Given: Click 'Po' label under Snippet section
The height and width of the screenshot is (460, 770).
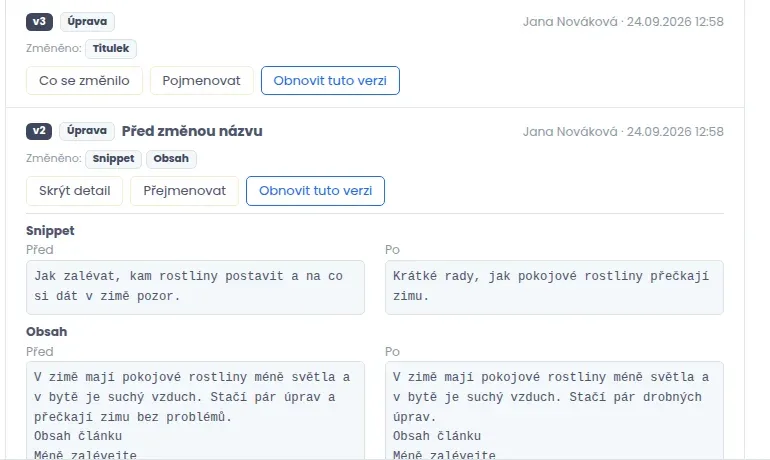Looking at the screenshot, I should click(392, 250).
